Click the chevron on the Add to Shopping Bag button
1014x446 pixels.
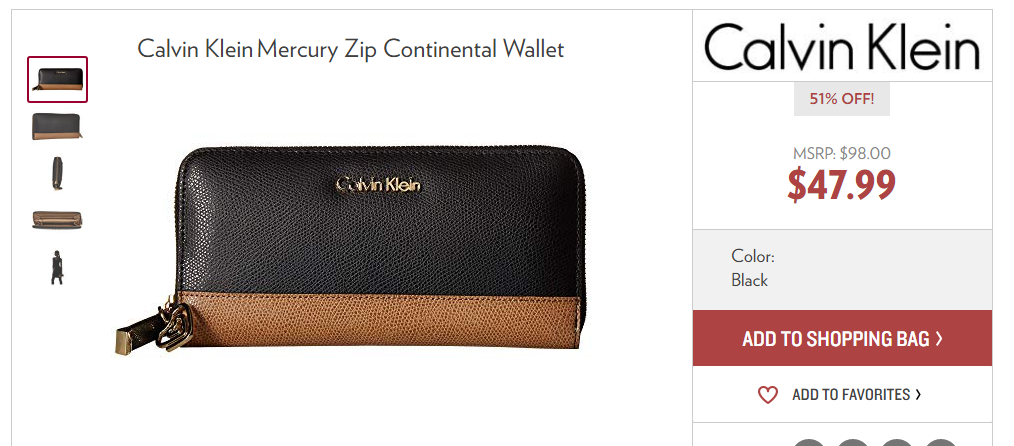point(939,338)
